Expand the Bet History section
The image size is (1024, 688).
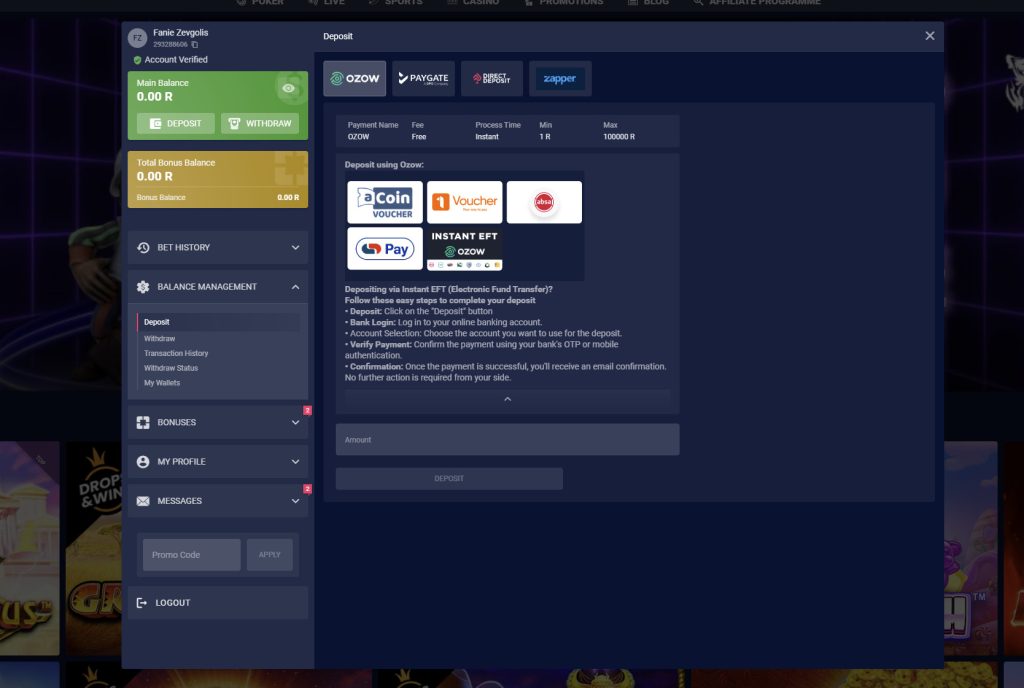coord(217,247)
